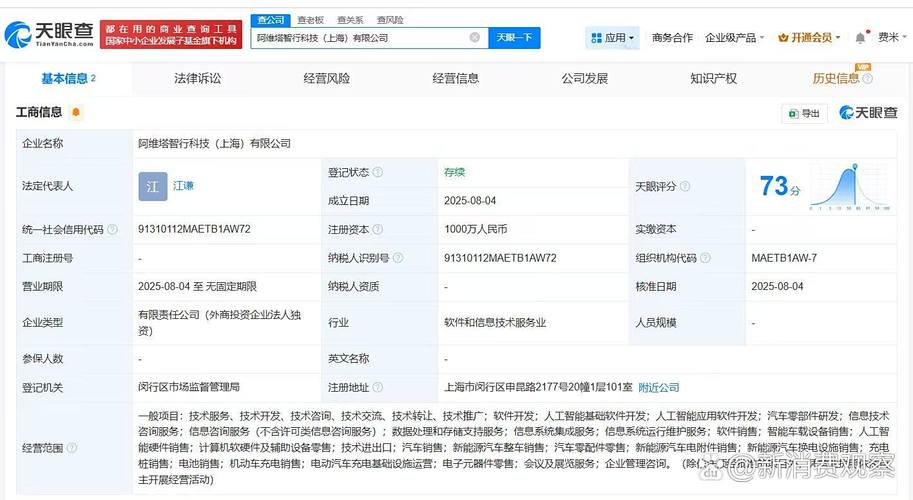Open the Tianyancha logo home link
The height and width of the screenshot is (500, 913).
tap(49, 35)
